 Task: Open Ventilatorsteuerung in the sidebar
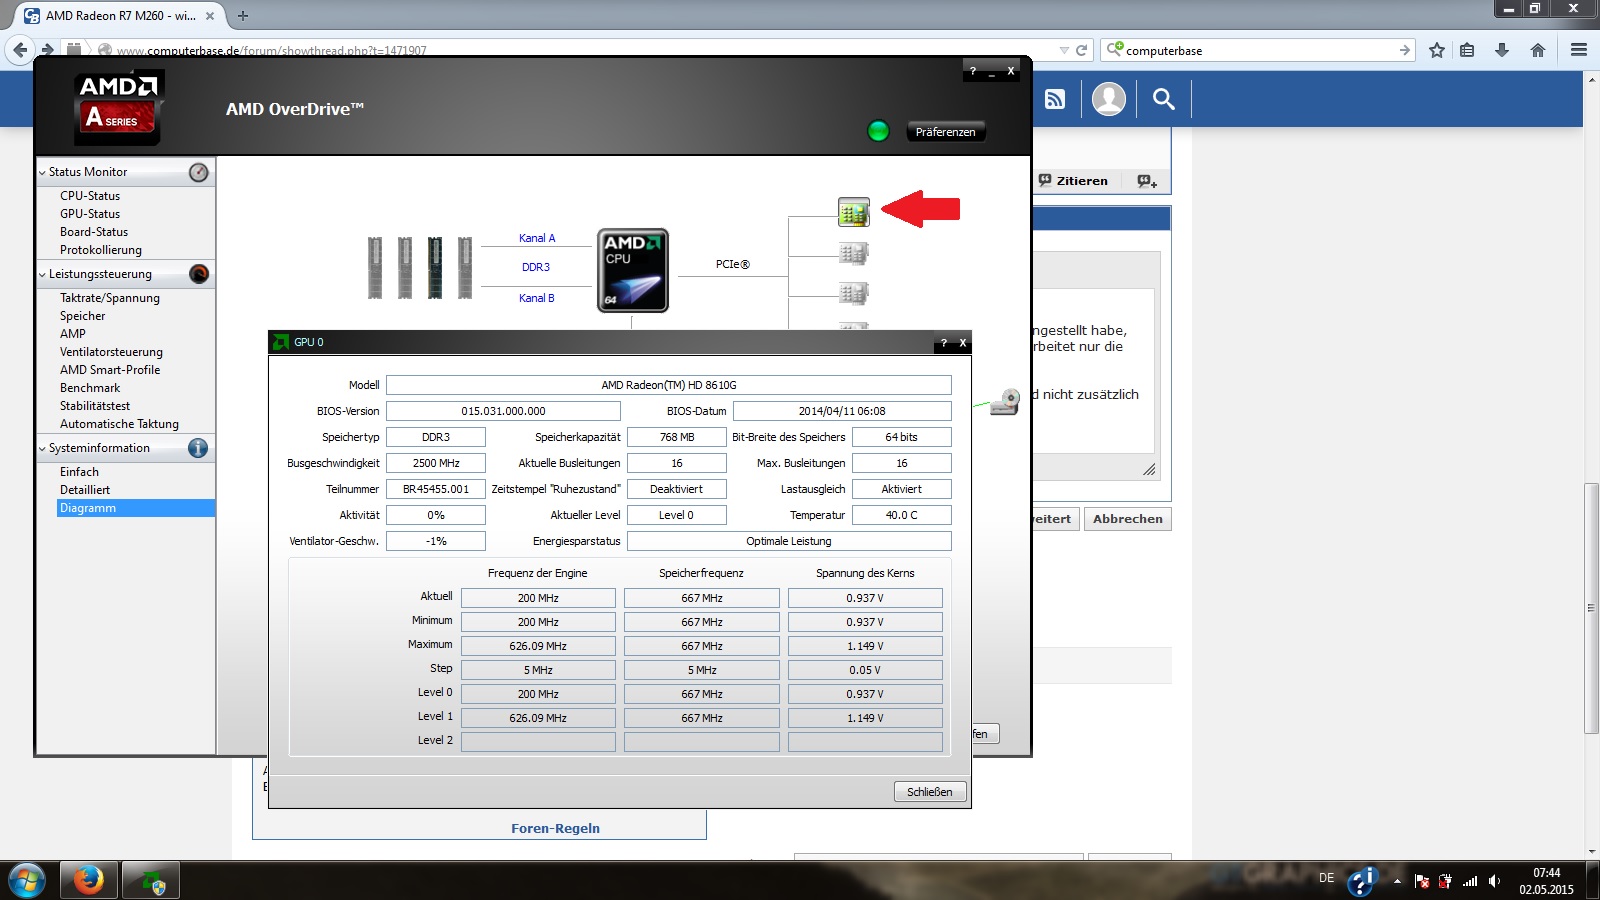(x=111, y=352)
